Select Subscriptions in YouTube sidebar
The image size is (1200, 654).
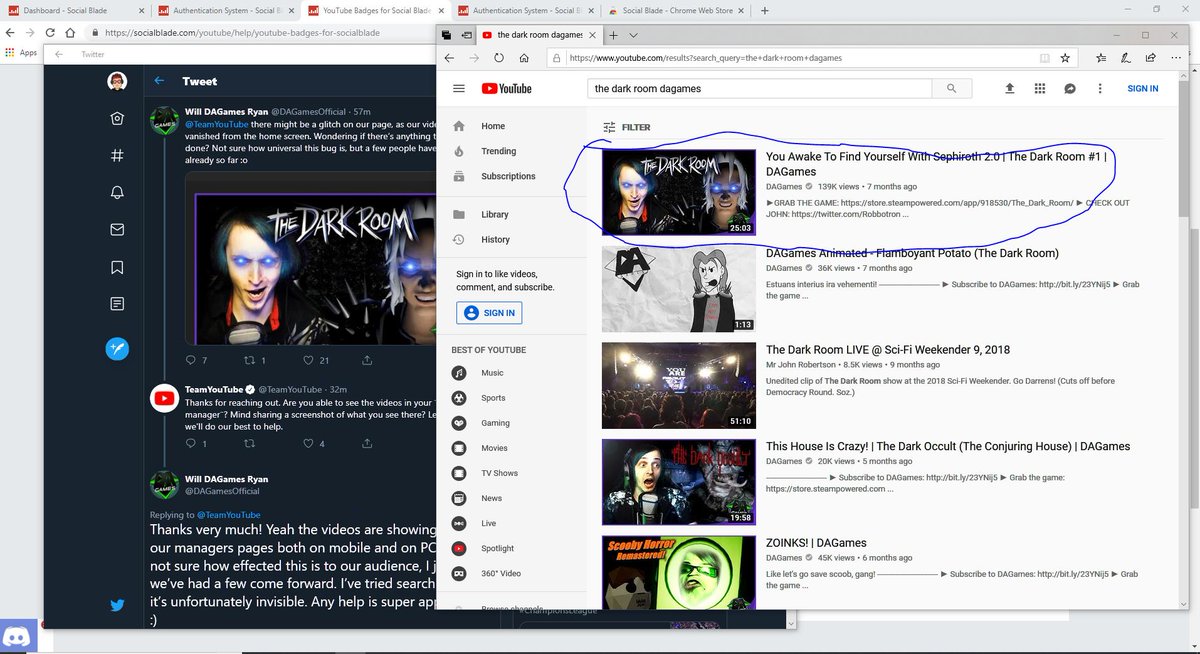(x=508, y=176)
